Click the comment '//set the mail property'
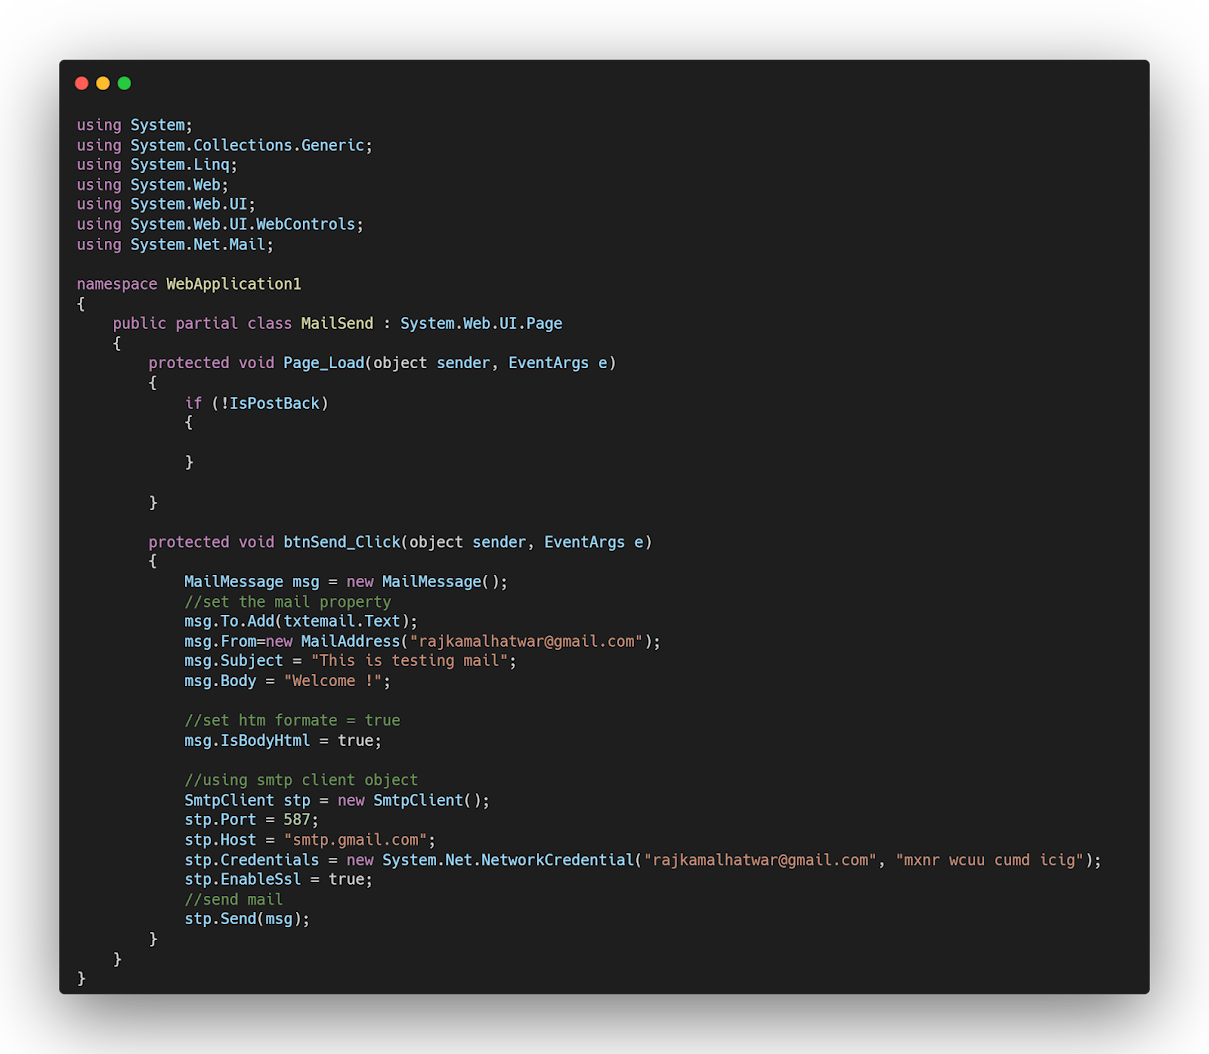 (288, 602)
